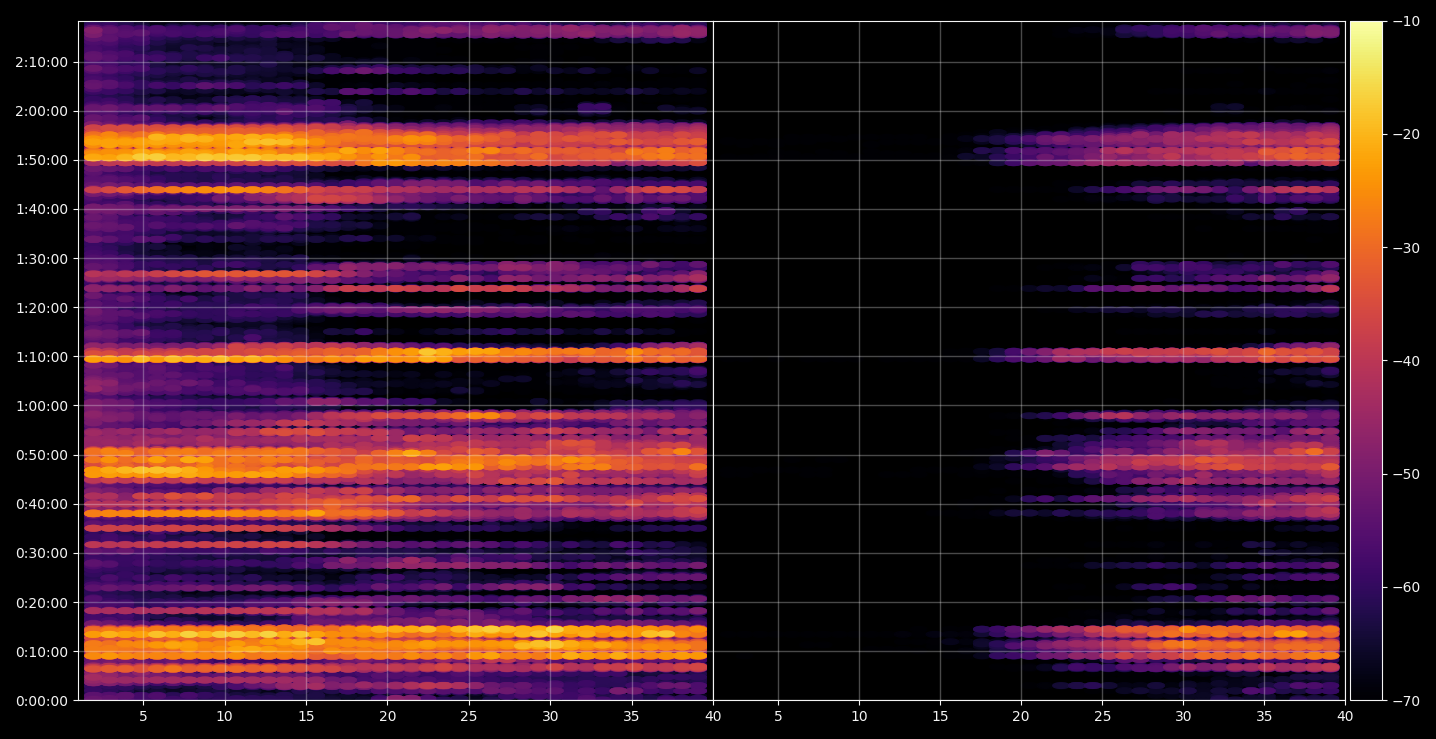Select the −20 colorbar tick label
Image resolution: width=1436 pixels, height=739 pixels.
click(x=1405, y=135)
